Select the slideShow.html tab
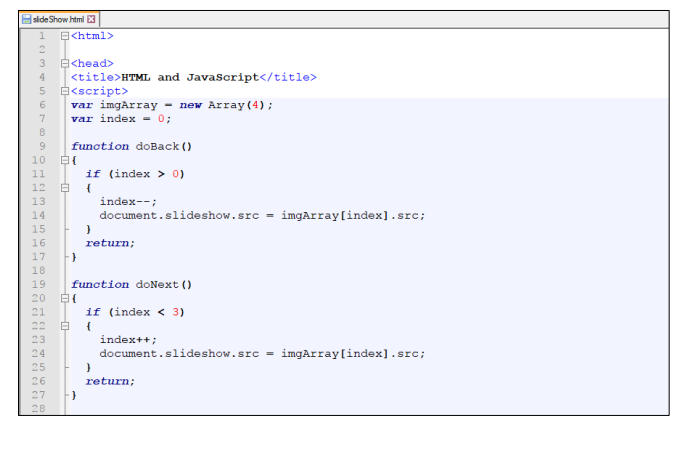The width and height of the screenshot is (691, 455). tap(59, 19)
